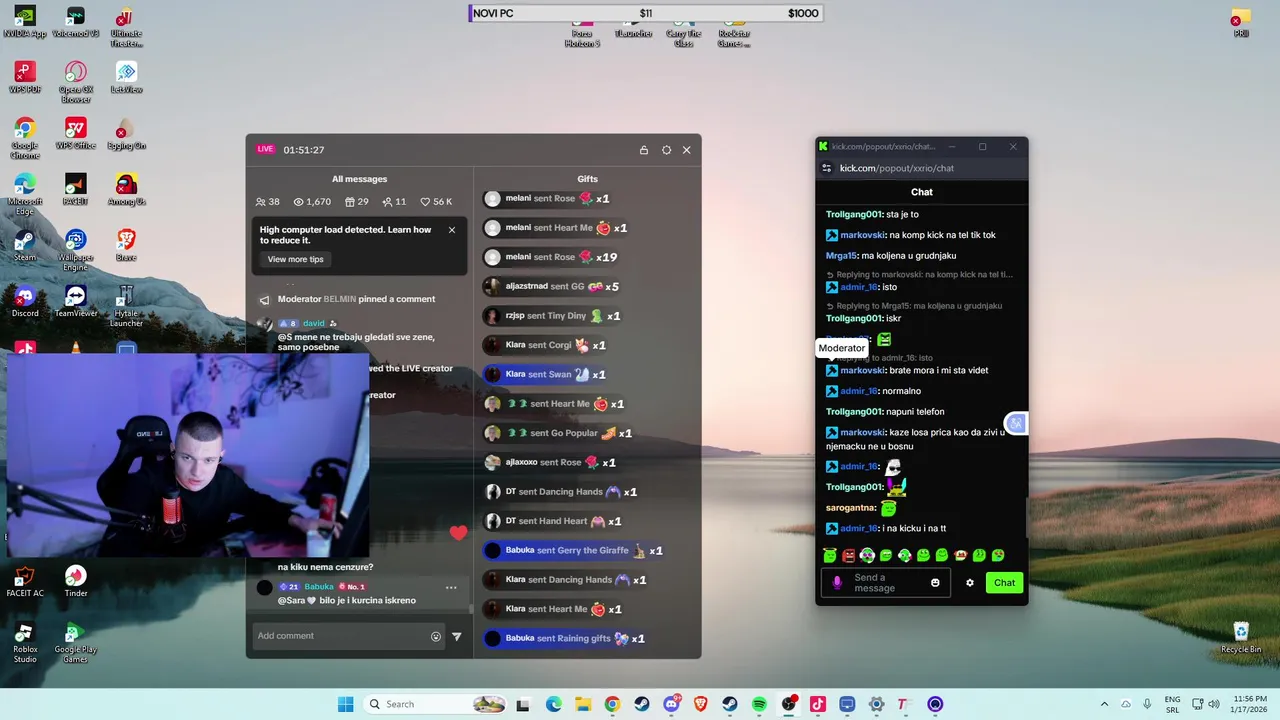Click 'Babuka sent Raining gifts' entry
This screenshot has width=1280, height=720.
tap(565, 638)
